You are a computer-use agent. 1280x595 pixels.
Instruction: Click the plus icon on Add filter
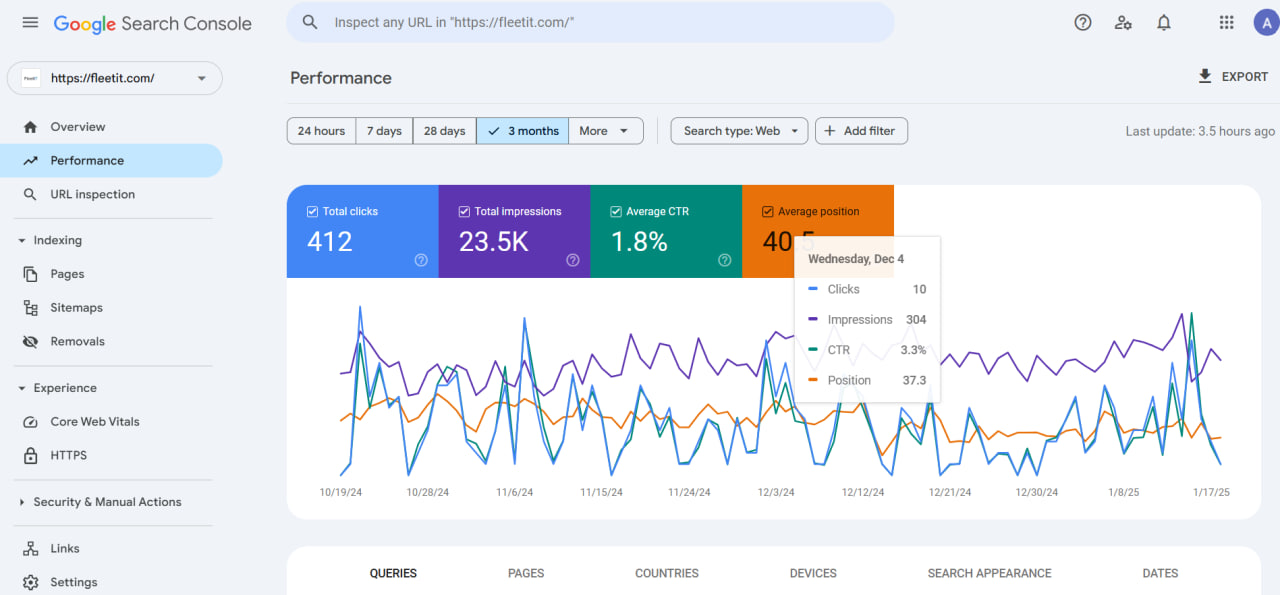pos(830,131)
